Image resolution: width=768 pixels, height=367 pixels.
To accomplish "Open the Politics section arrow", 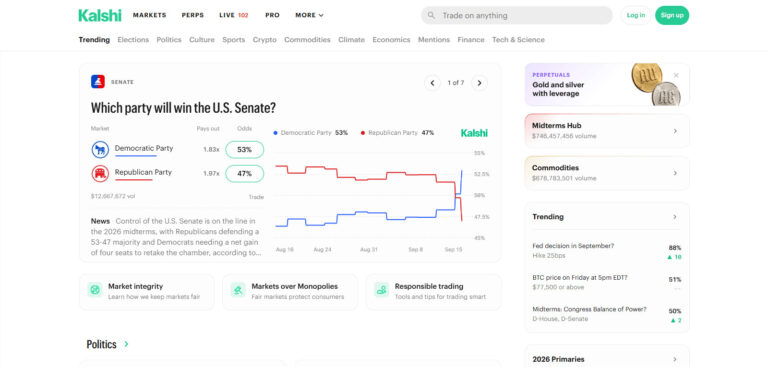I will pyautogui.click(x=126, y=344).
